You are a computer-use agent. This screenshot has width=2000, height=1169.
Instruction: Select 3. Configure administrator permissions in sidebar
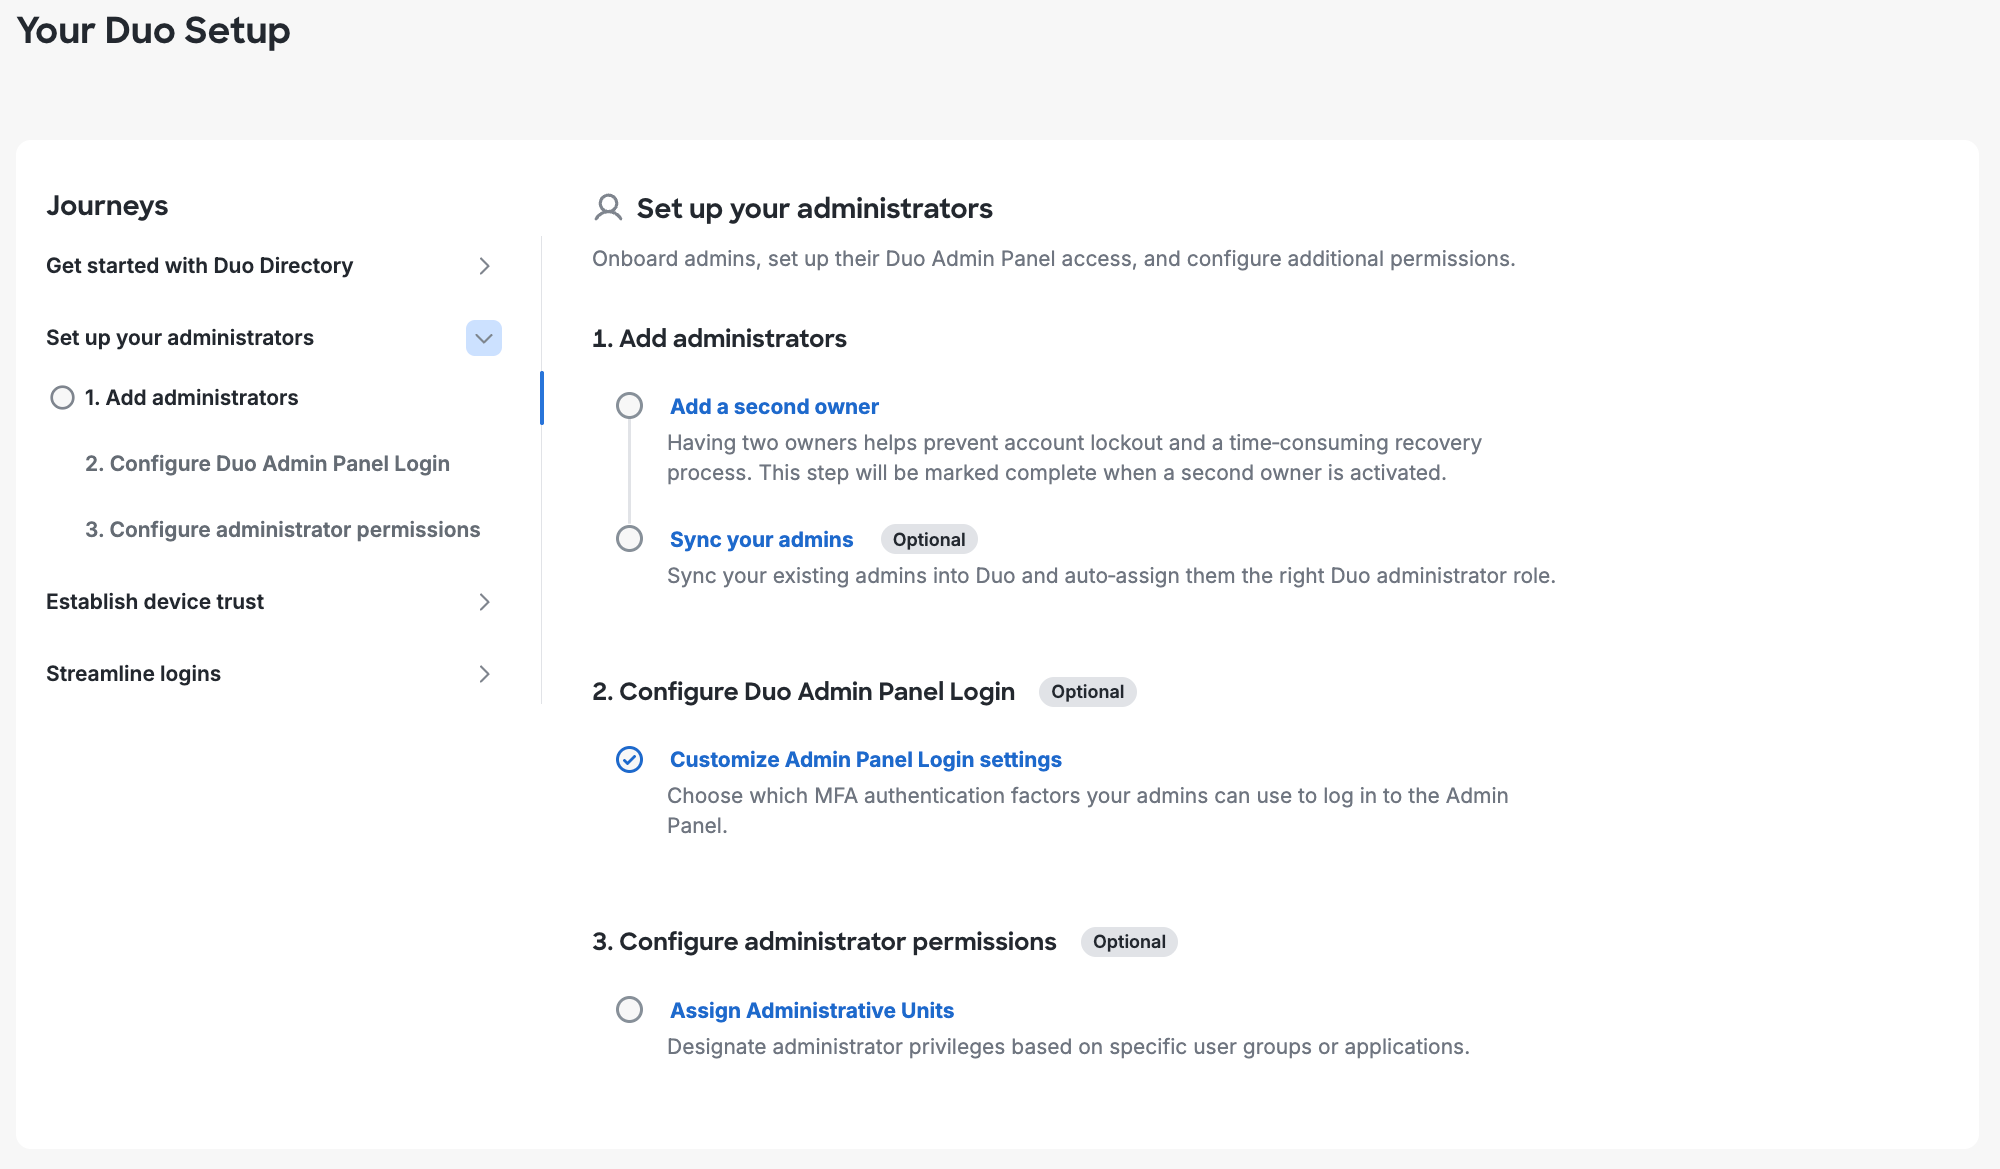click(x=283, y=529)
